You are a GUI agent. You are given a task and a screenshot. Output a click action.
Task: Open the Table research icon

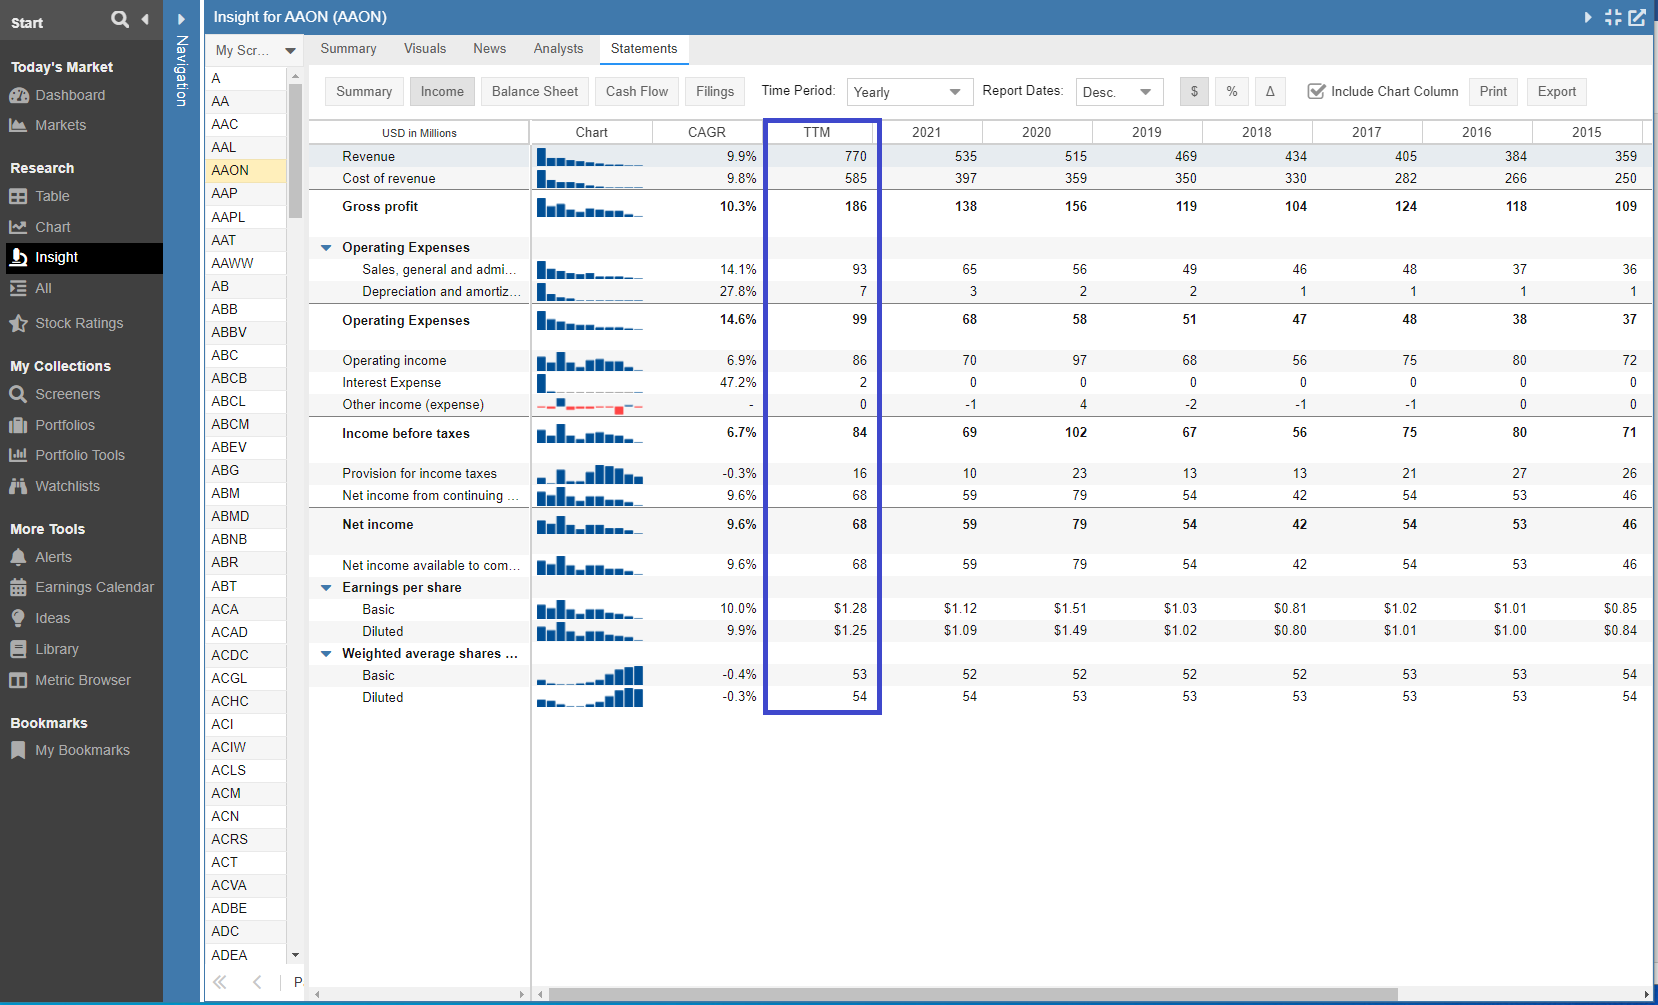point(18,196)
